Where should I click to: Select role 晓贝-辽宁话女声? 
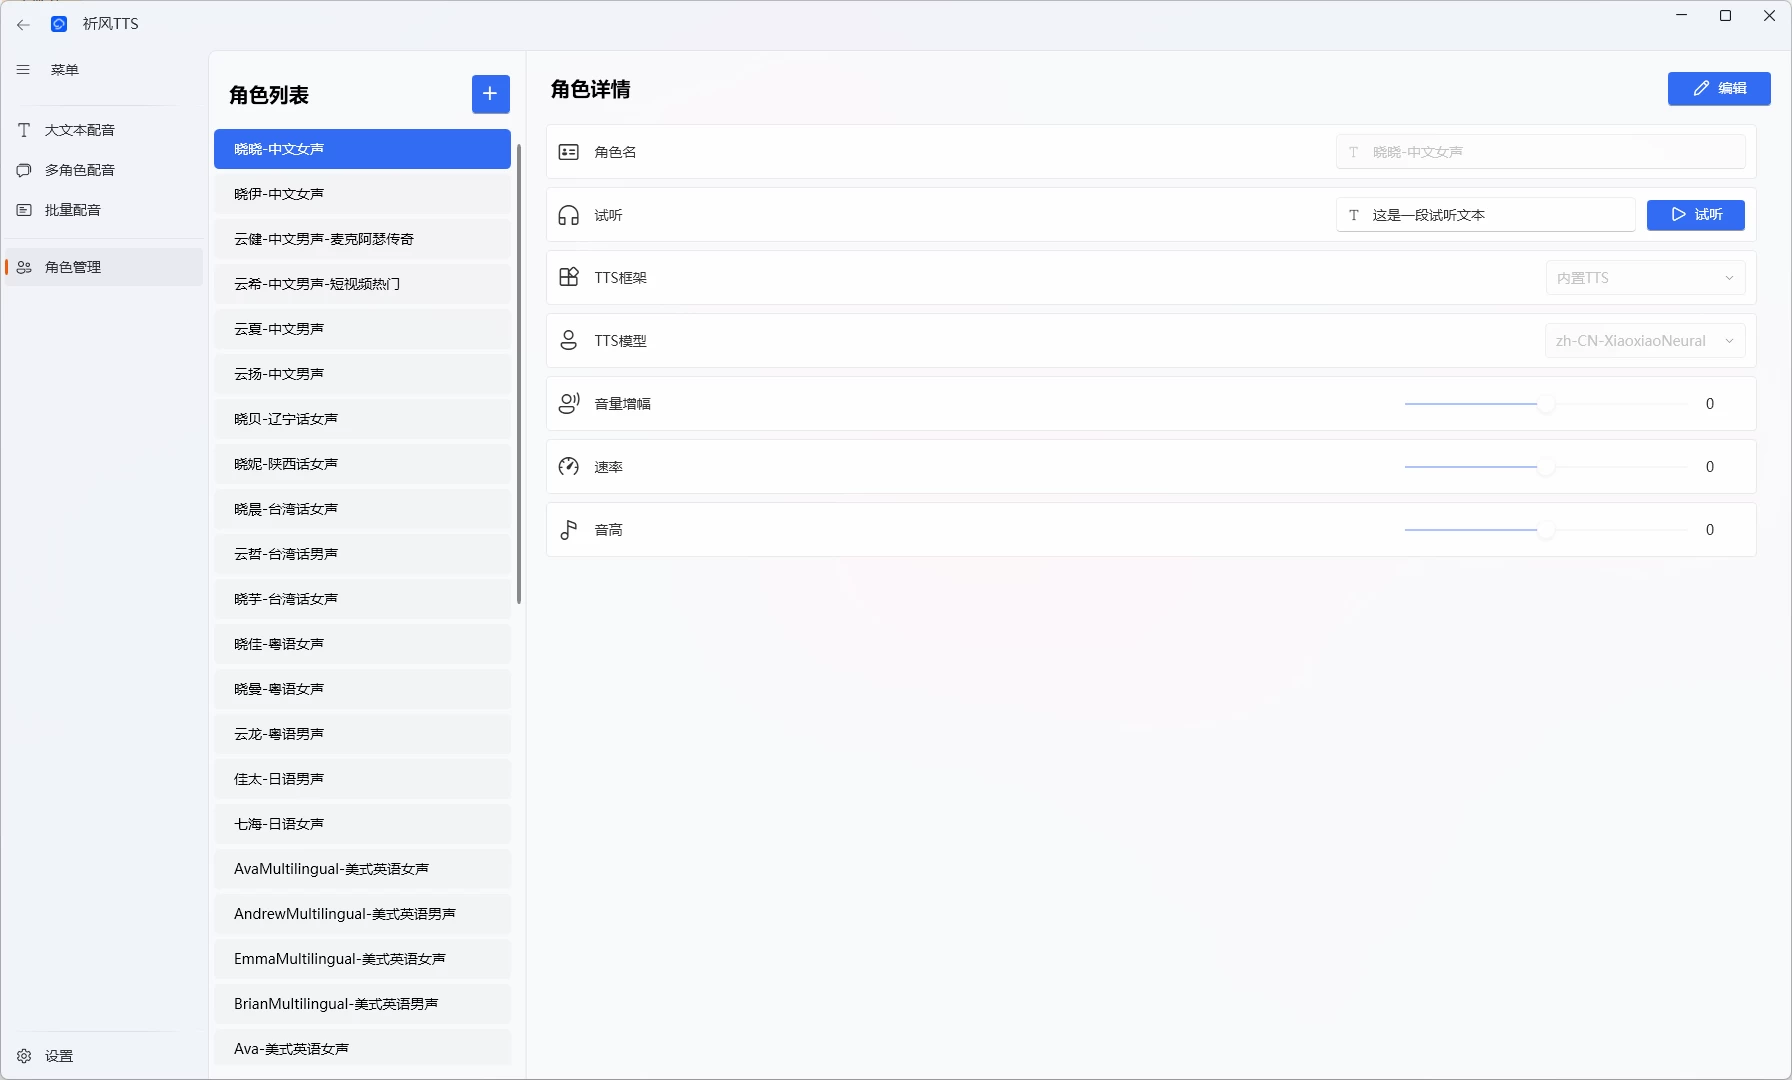(362, 419)
